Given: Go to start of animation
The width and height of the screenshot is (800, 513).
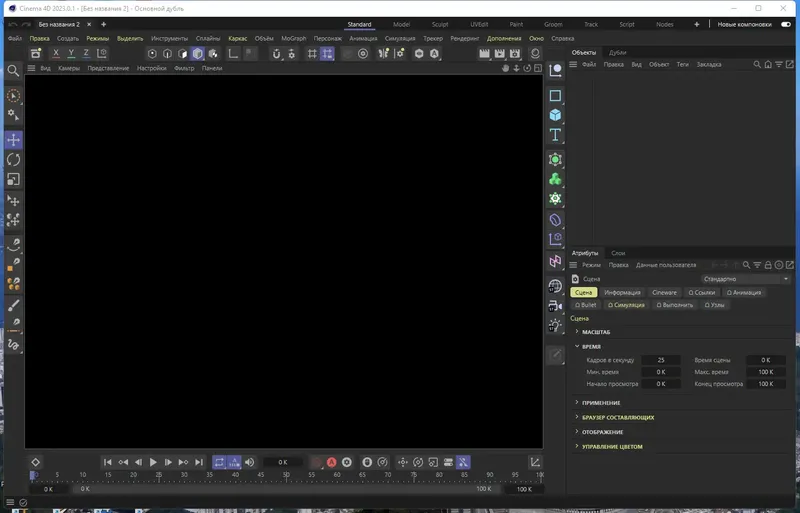Looking at the screenshot, I should (108, 462).
